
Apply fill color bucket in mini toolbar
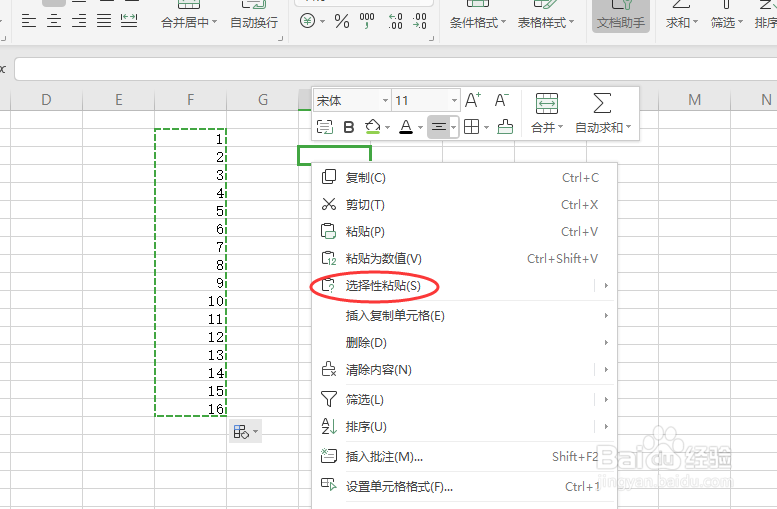[x=373, y=127]
